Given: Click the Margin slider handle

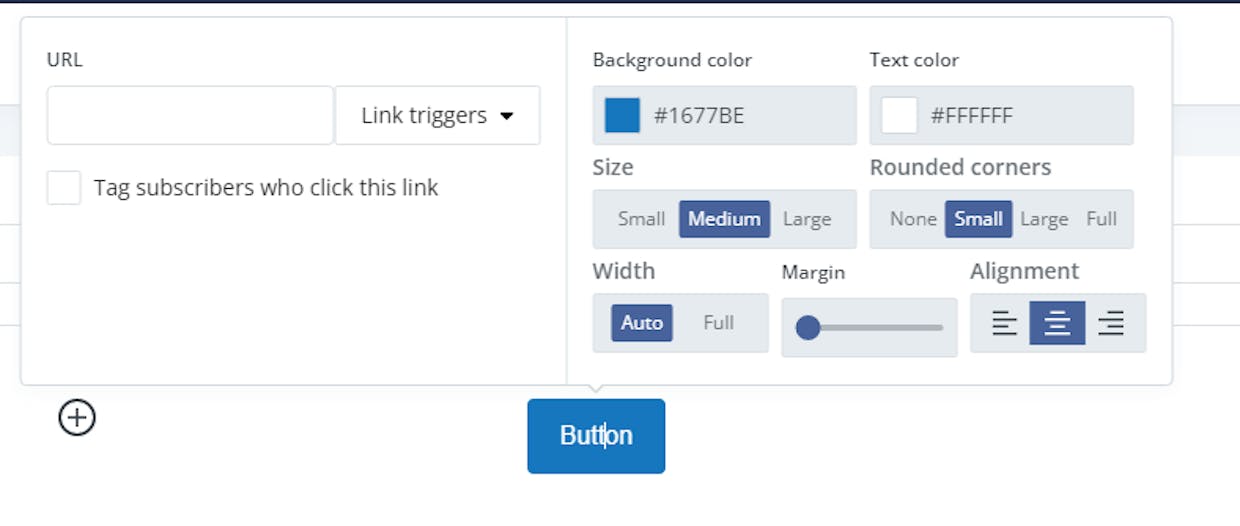Looking at the screenshot, I should pos(808,327).
